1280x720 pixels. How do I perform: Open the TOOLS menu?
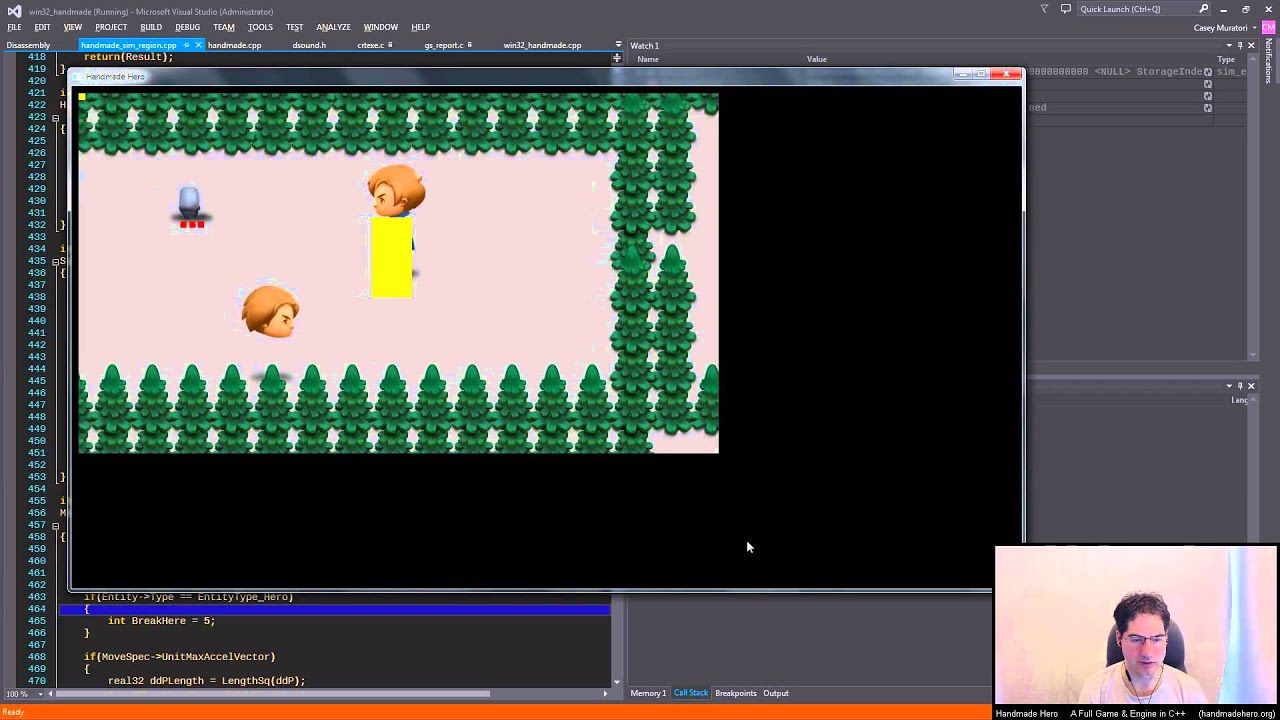pyautogui.click(x=260, y=27)
